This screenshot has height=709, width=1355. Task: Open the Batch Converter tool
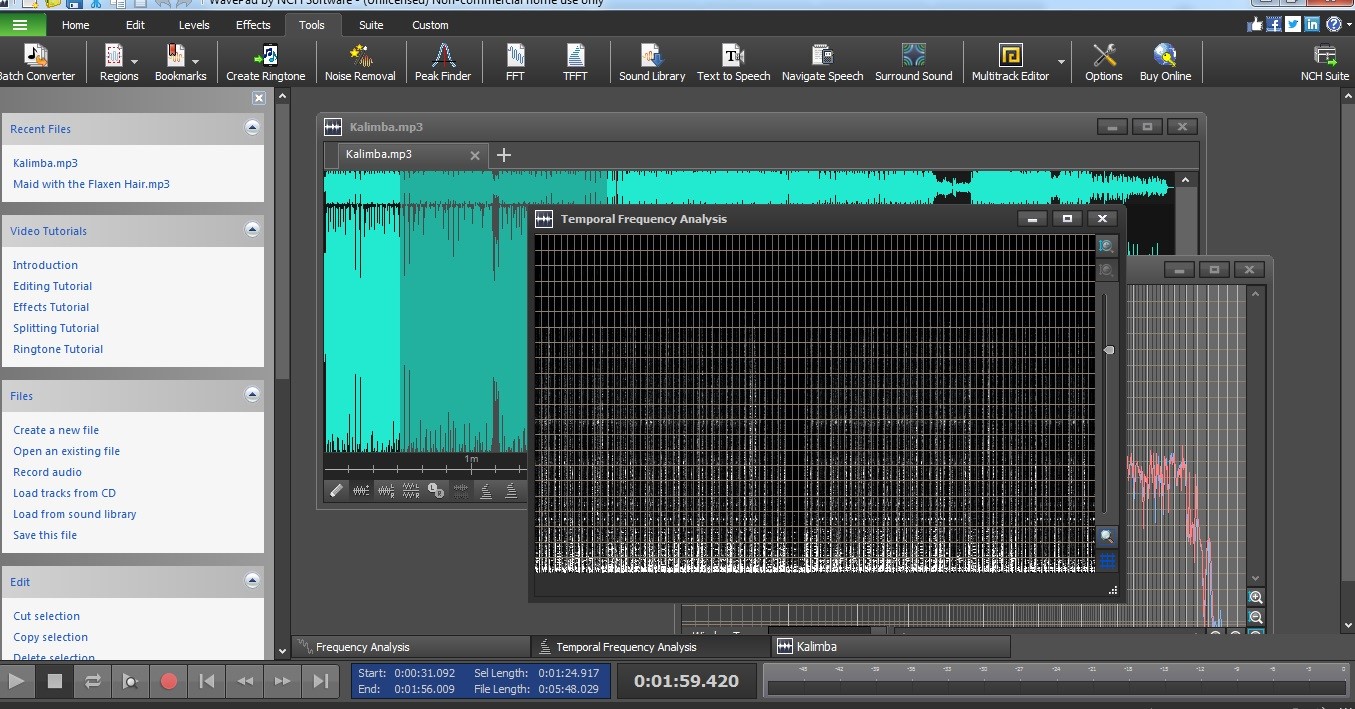click(36, 62)
